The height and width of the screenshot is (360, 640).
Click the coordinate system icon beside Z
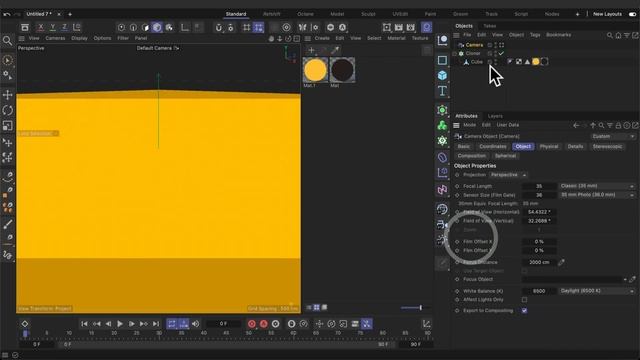(77, 27)
